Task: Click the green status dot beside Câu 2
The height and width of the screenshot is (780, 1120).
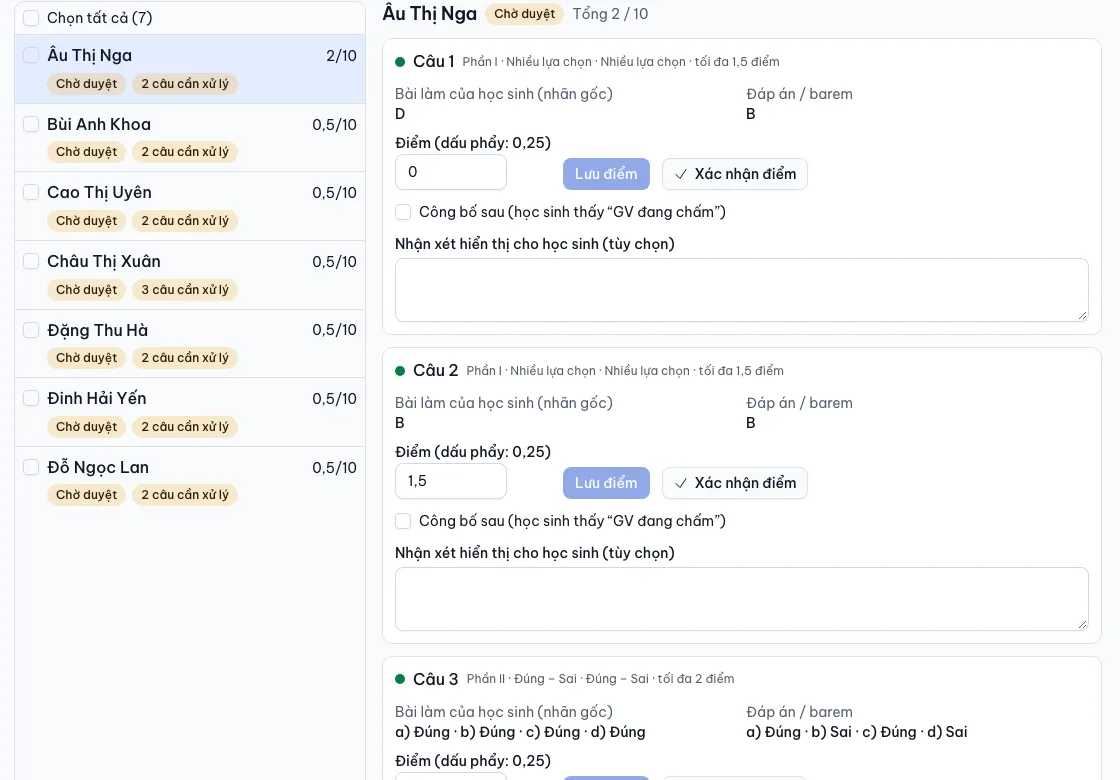Action: (400, 371)
